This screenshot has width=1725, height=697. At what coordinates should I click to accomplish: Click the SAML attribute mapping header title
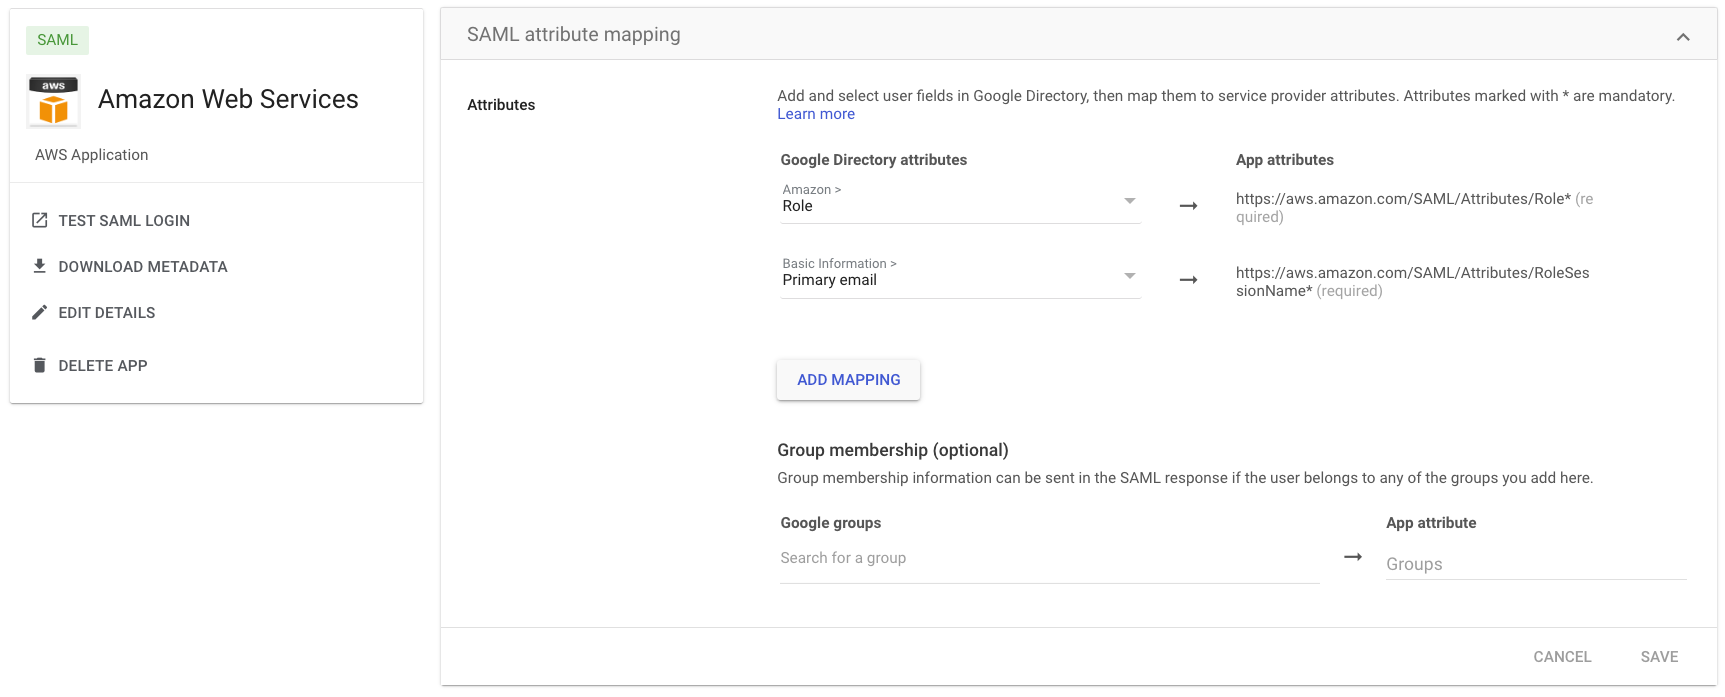point(574,35)
